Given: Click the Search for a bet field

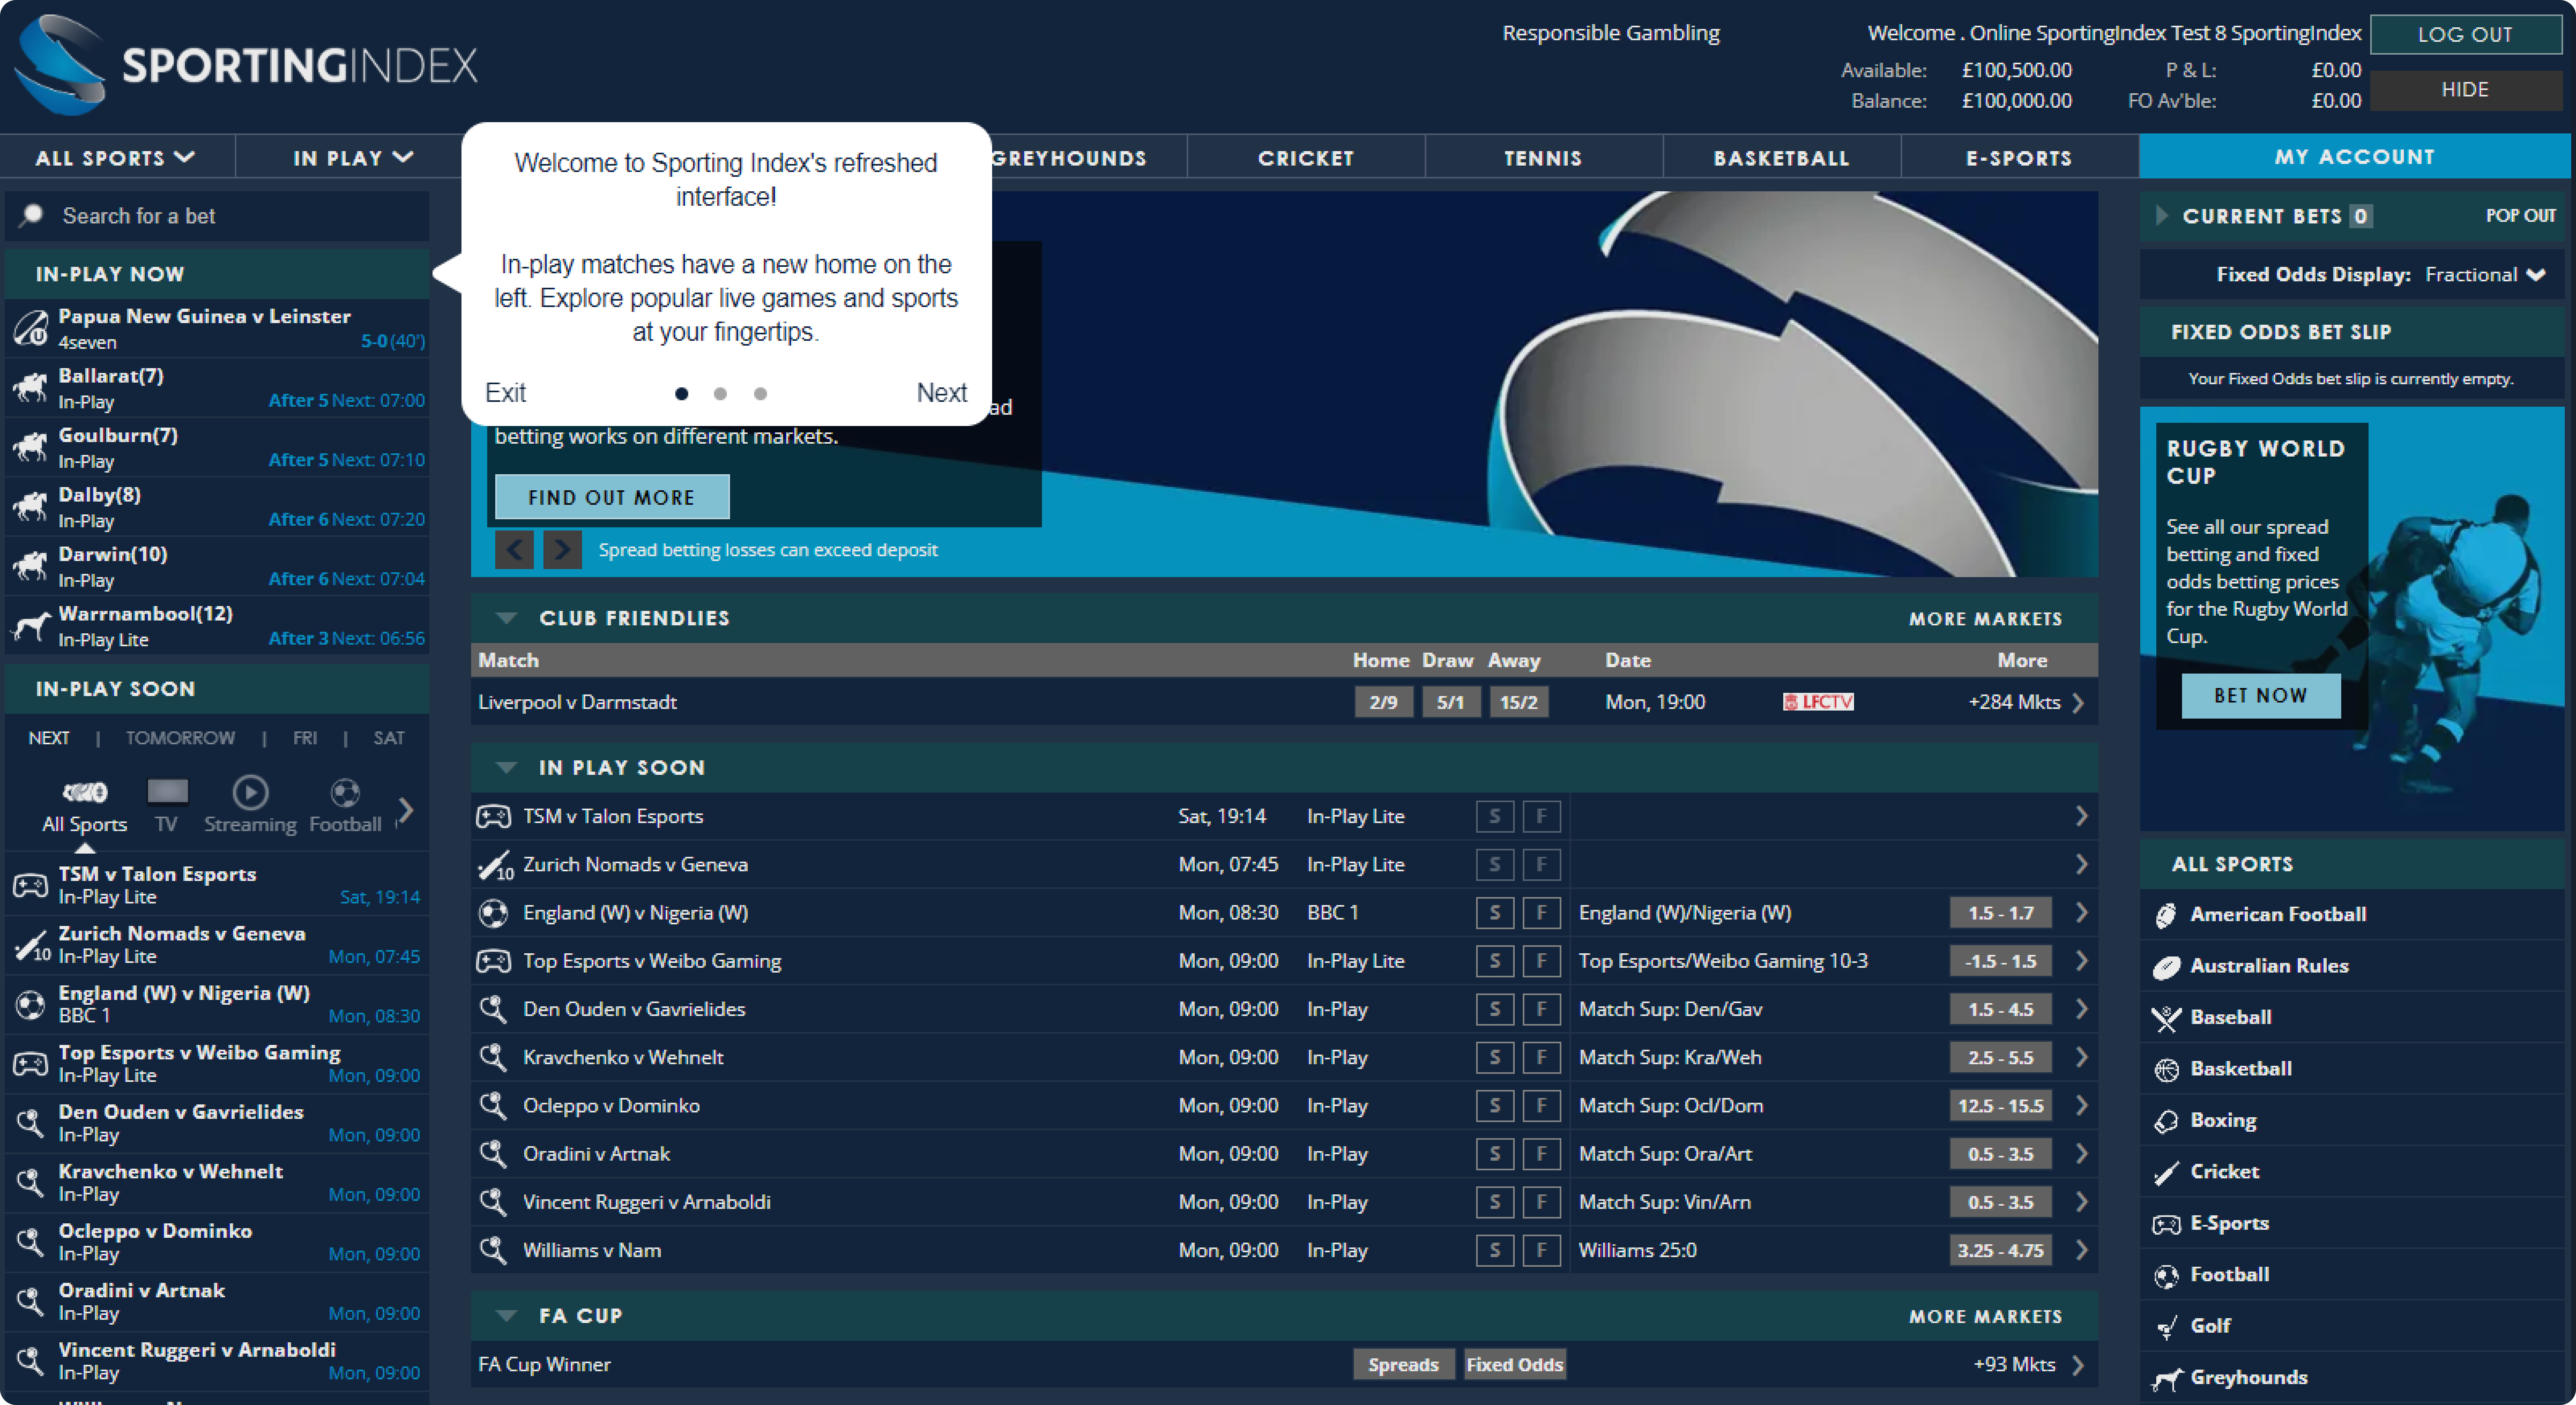Looking at the screenshot, I should (216, 216).
